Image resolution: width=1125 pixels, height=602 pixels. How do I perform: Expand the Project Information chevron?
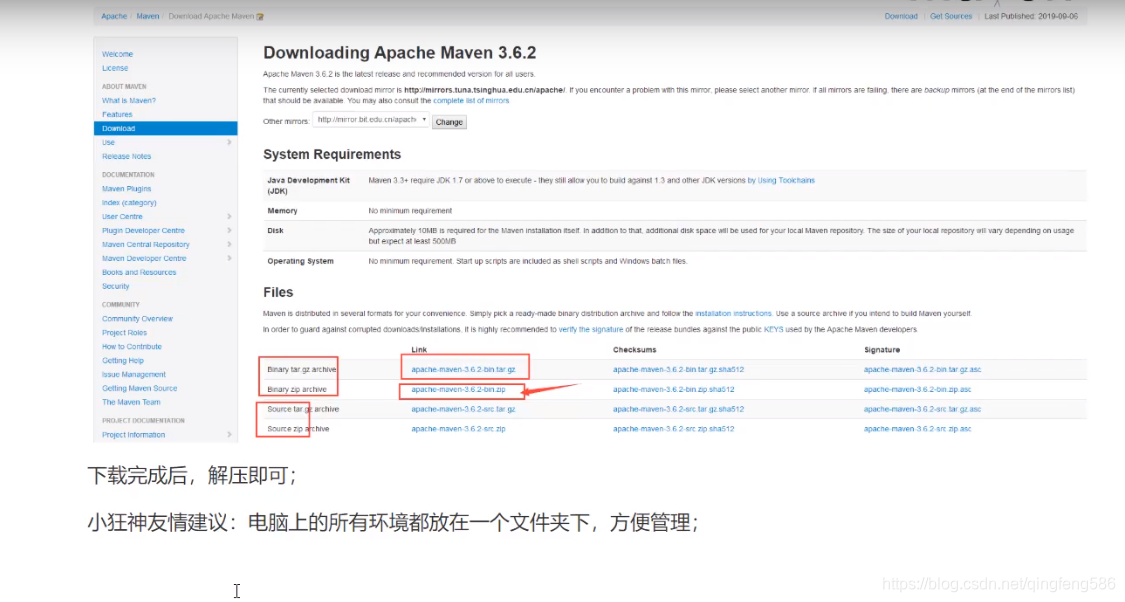coord(229,434)
